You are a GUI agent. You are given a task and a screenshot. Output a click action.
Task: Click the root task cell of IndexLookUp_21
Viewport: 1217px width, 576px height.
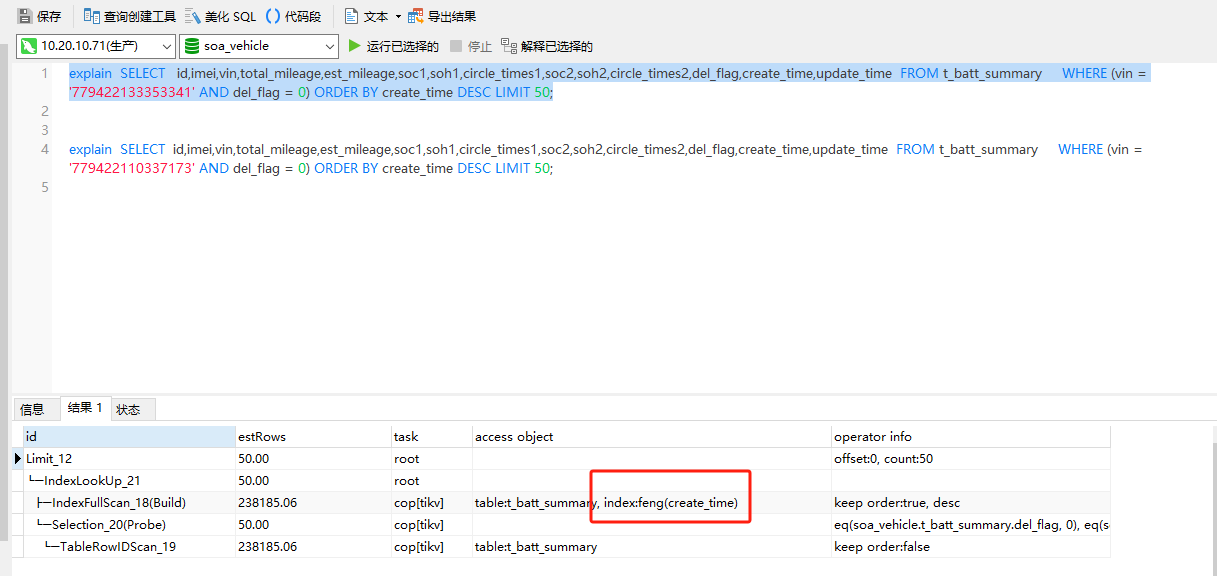(x=432, y=481)
